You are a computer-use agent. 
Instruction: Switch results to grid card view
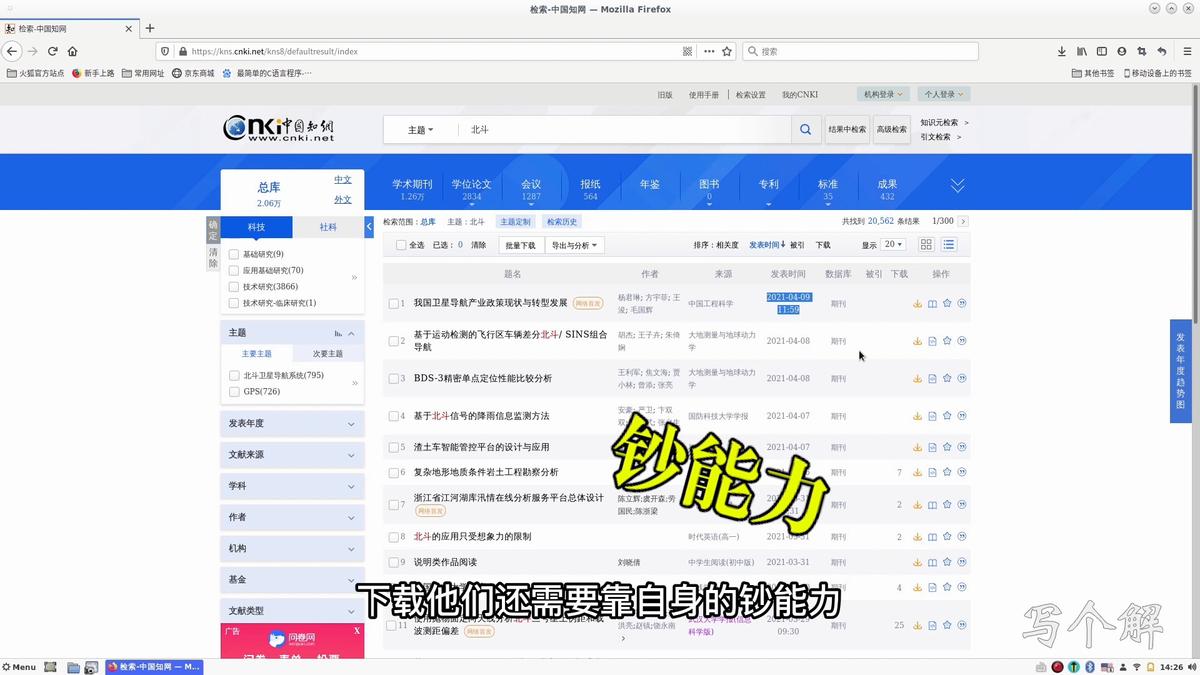926,244
